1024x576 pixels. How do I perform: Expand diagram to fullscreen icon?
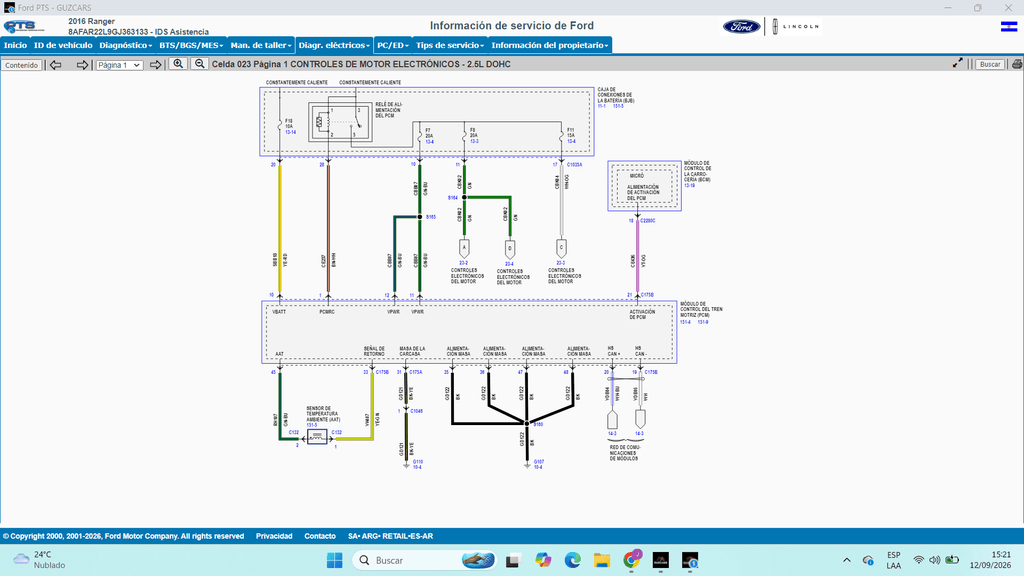957,63
